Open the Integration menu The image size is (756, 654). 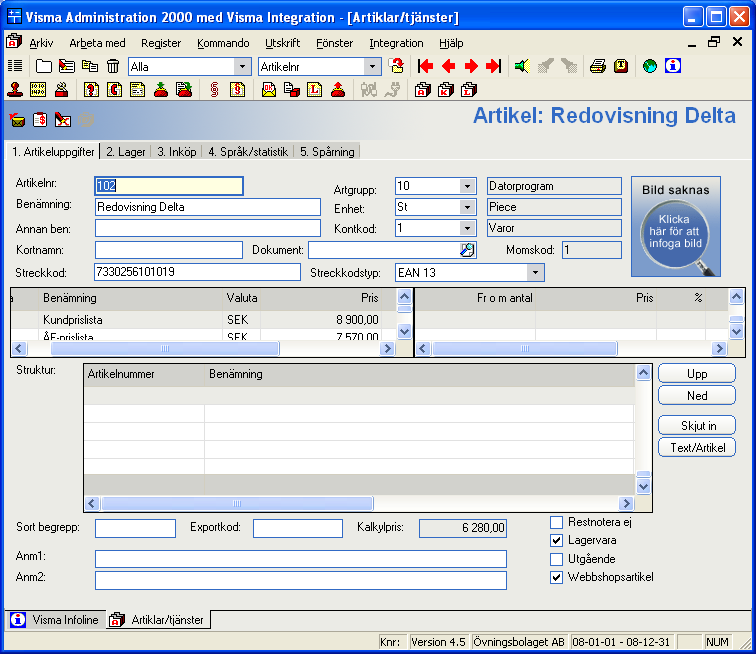[x=396, y=43]
